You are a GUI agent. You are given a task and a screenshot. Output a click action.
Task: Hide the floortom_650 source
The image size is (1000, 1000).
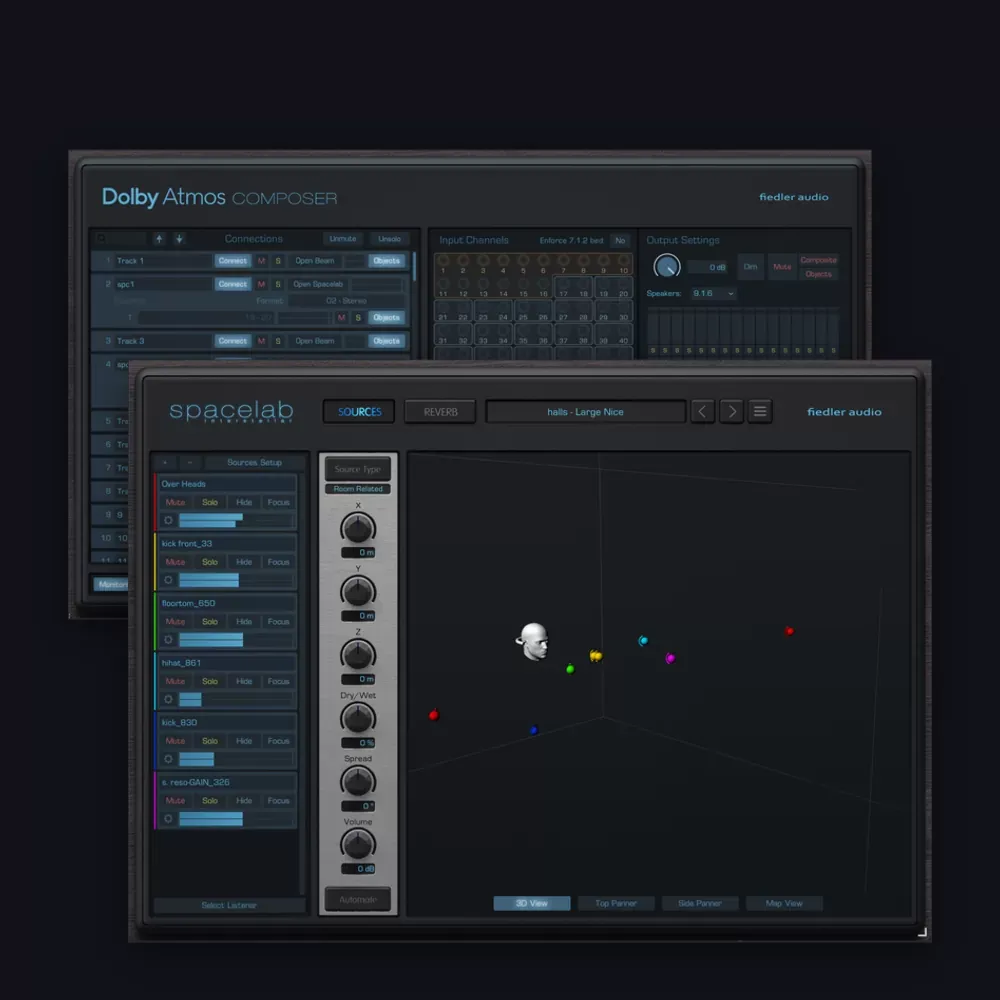tap(244, 622)
